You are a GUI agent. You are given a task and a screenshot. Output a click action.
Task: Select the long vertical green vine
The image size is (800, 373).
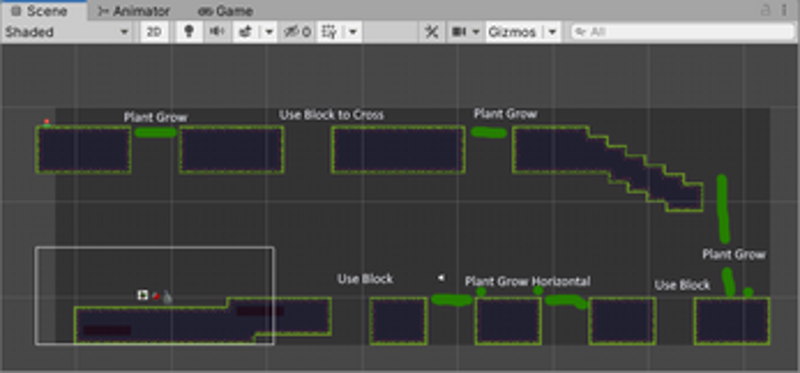(723, 209)
